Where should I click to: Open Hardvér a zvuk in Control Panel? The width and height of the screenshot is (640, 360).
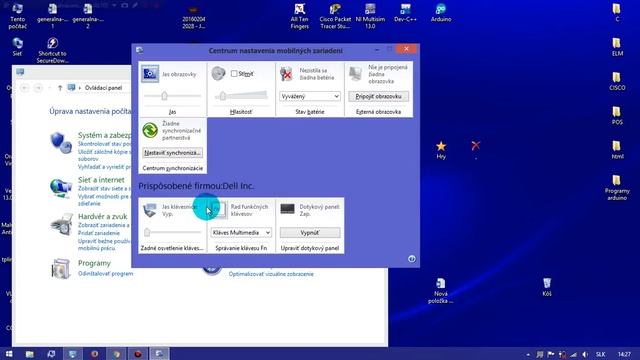click(x=102, y=216)
